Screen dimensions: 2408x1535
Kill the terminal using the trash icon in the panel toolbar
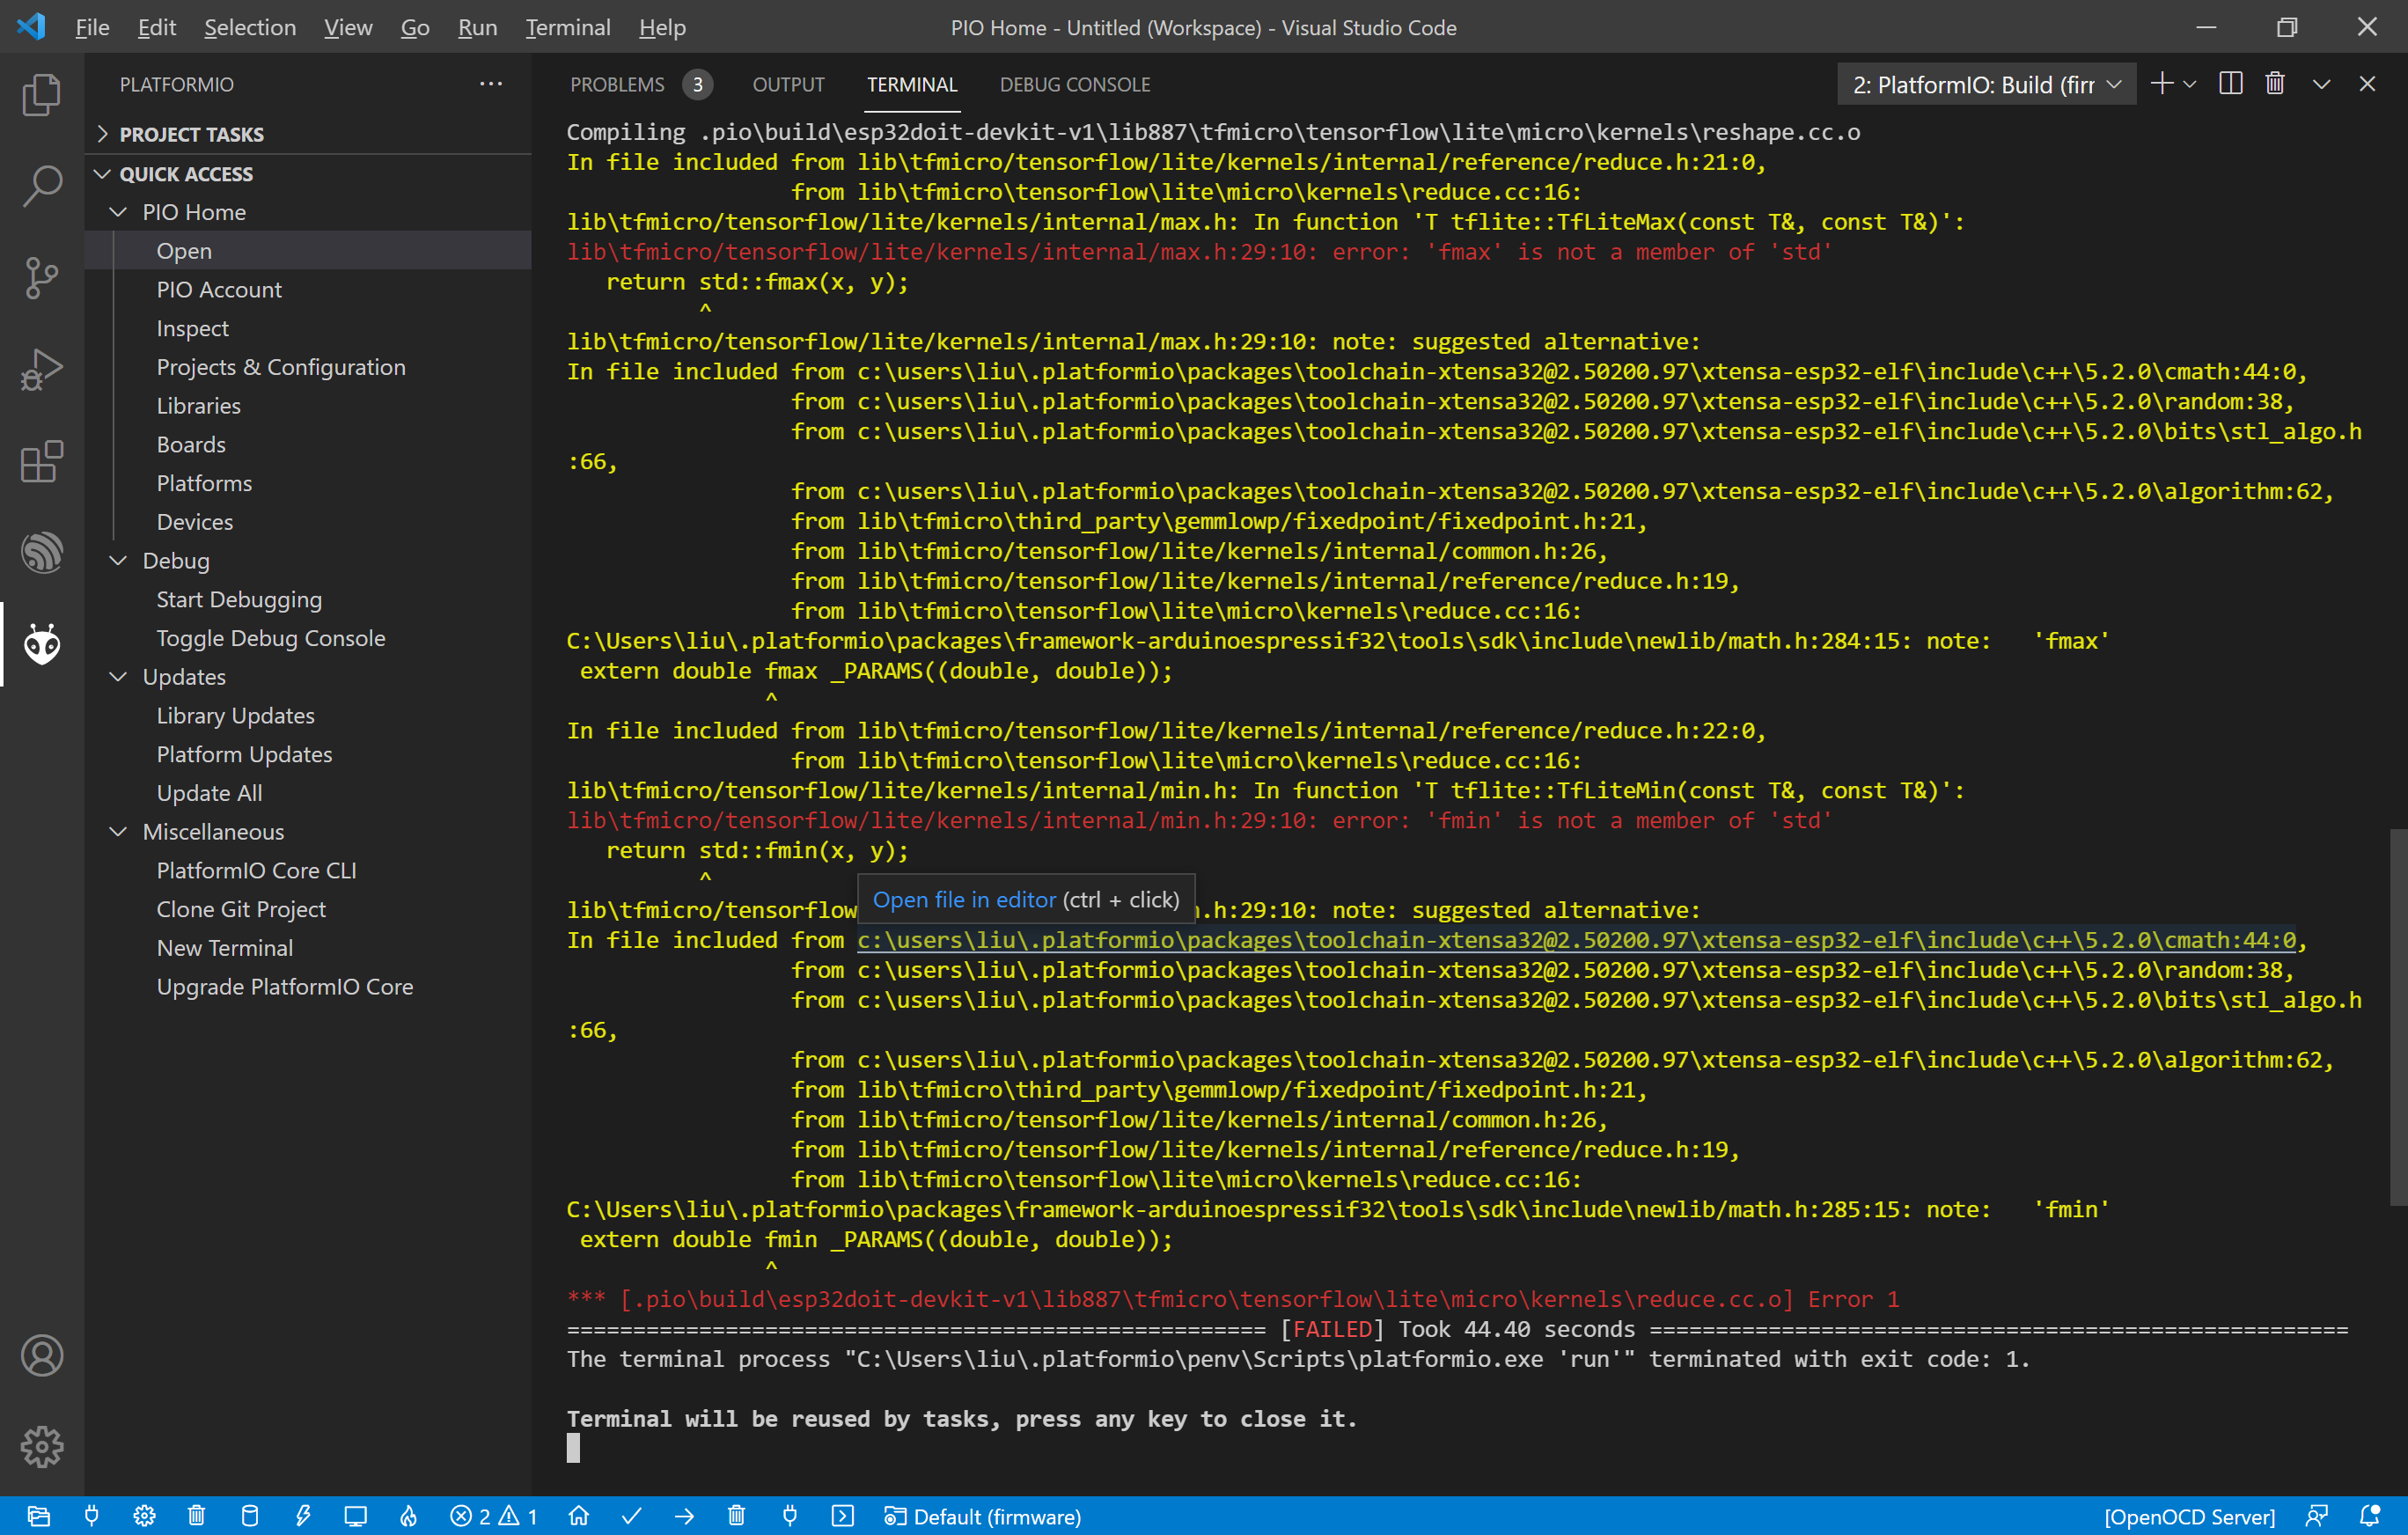tap(2274, 83)
